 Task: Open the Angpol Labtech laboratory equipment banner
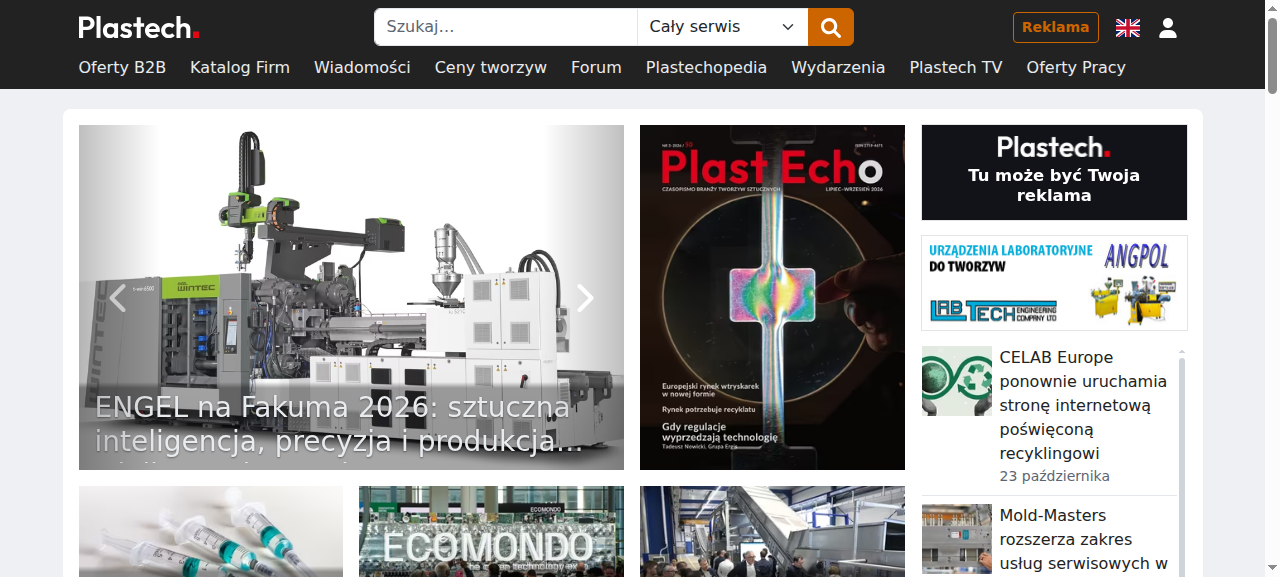click(x=1054, y=283)
